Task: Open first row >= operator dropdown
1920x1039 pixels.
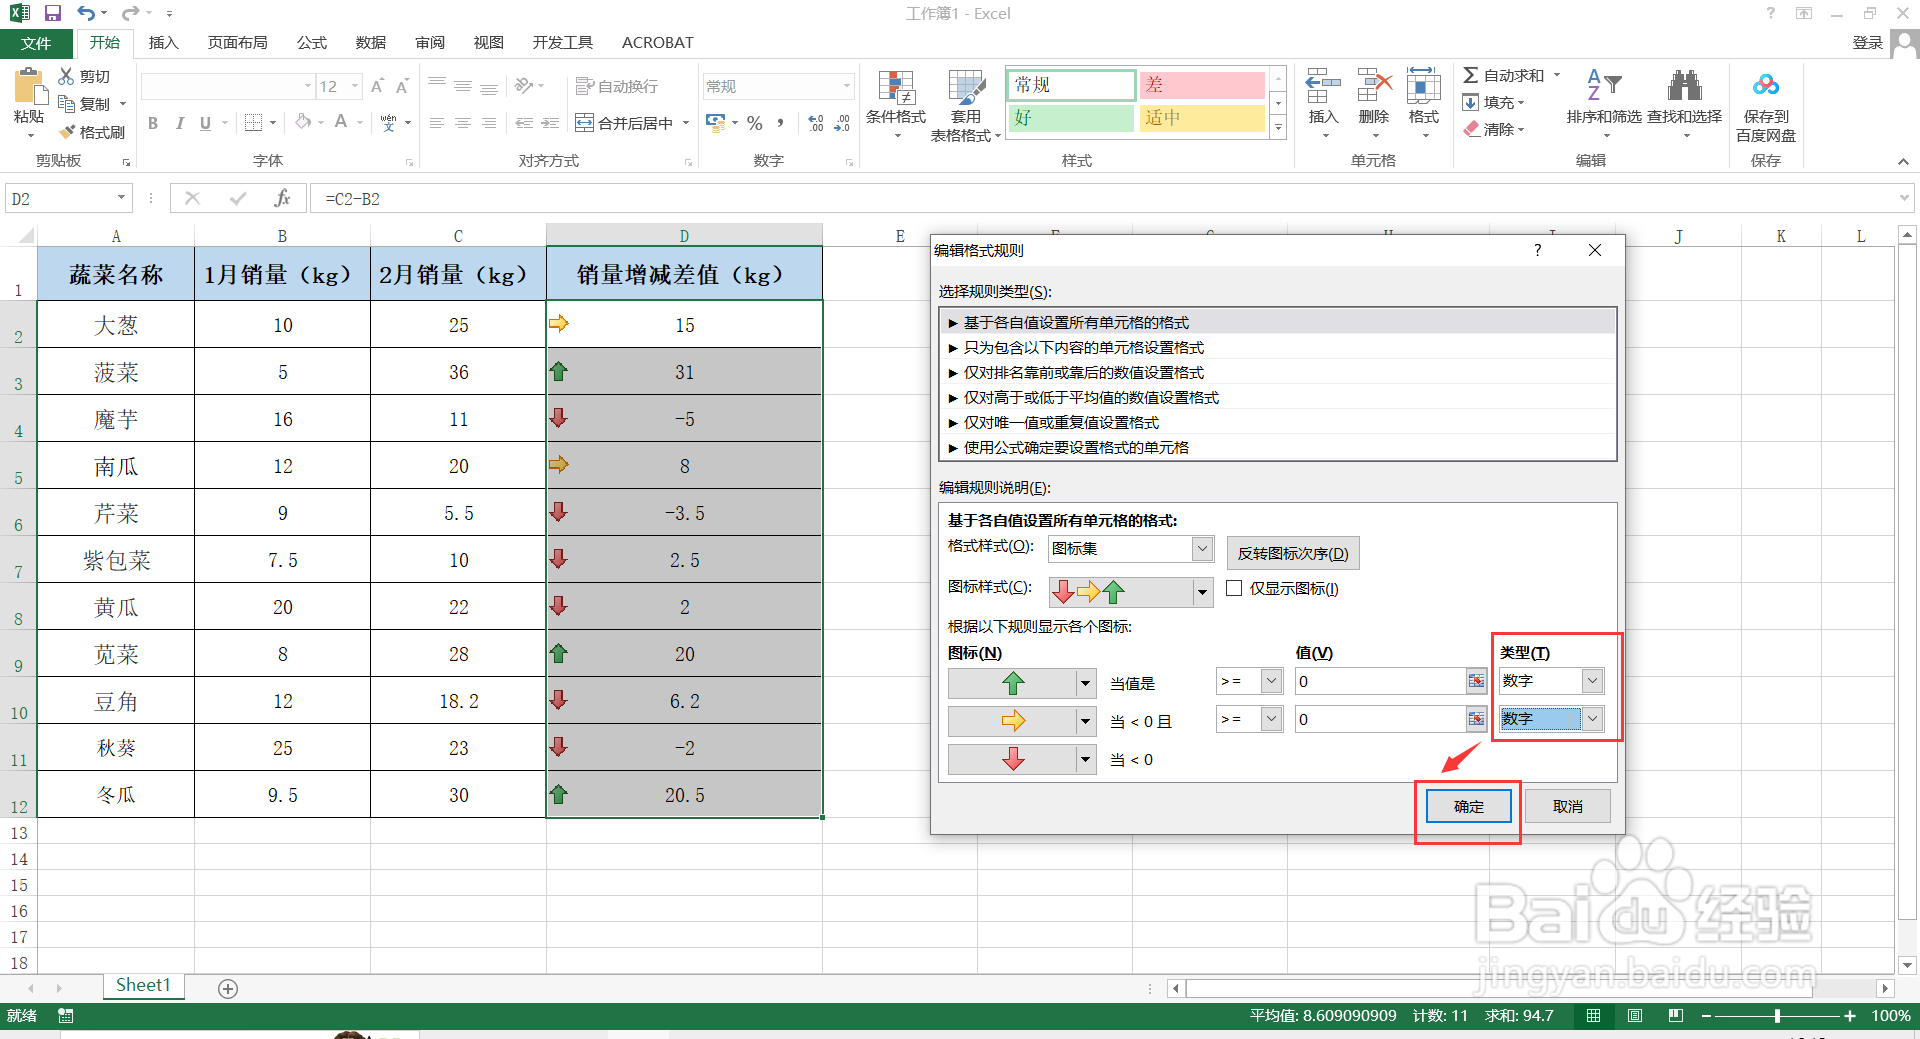Action: click(1271, 681)
